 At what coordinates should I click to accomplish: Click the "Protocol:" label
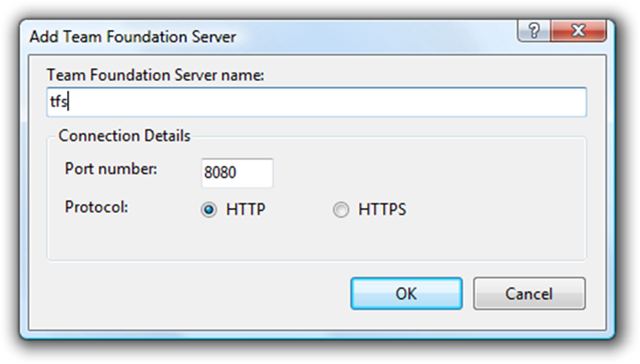(x=96, y=207)
